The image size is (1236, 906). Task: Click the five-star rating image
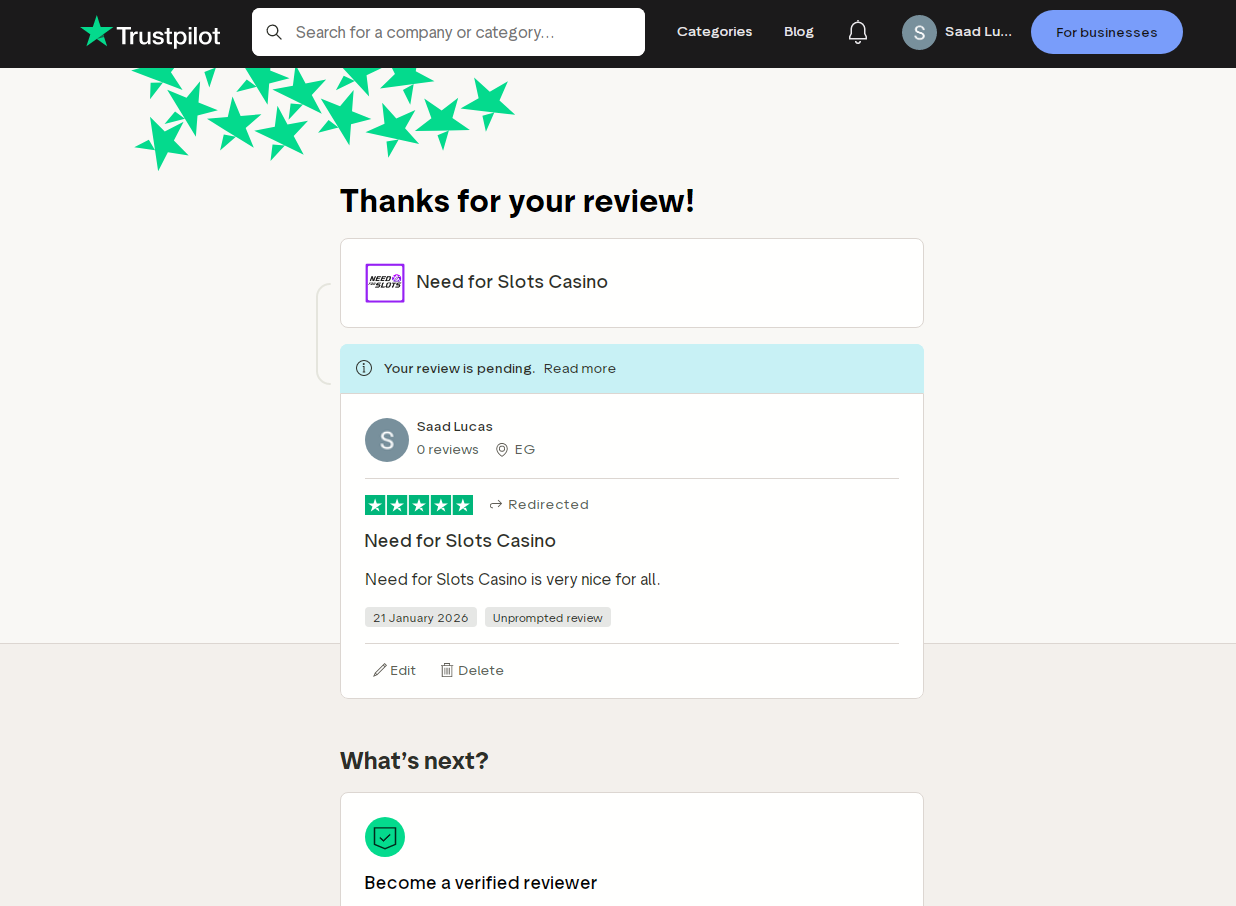(x=419, y=505)
